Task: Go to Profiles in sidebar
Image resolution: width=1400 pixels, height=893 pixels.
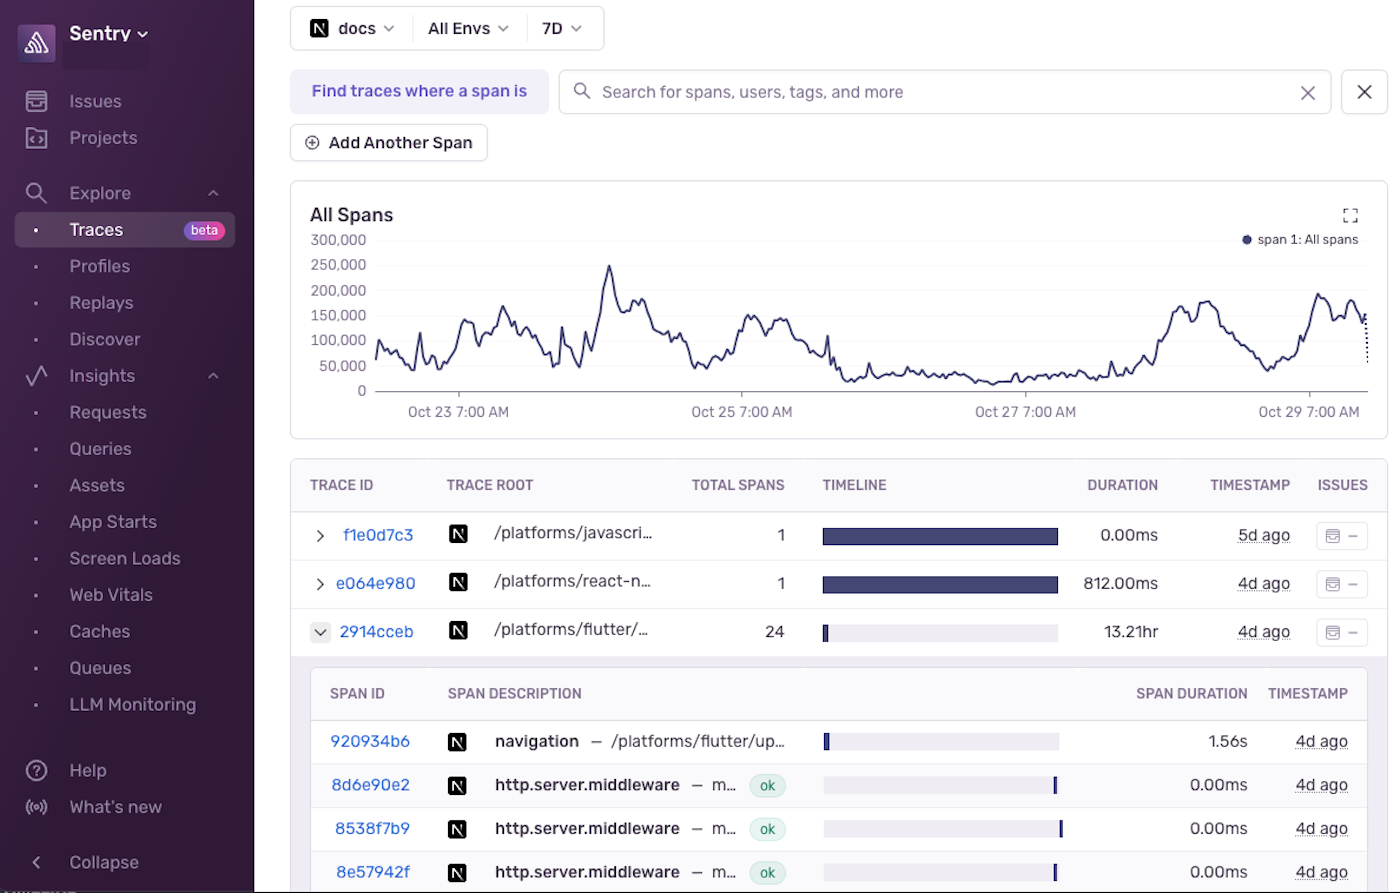Action: (x=100, y=266)
